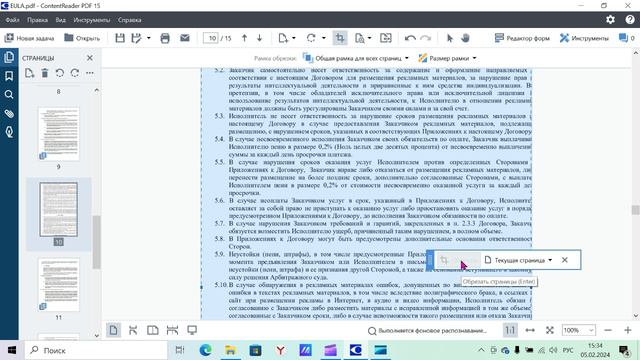The width and height of the screenshot is (640, 360).
Task: Fit page to width icon
Action: [530, 330]
